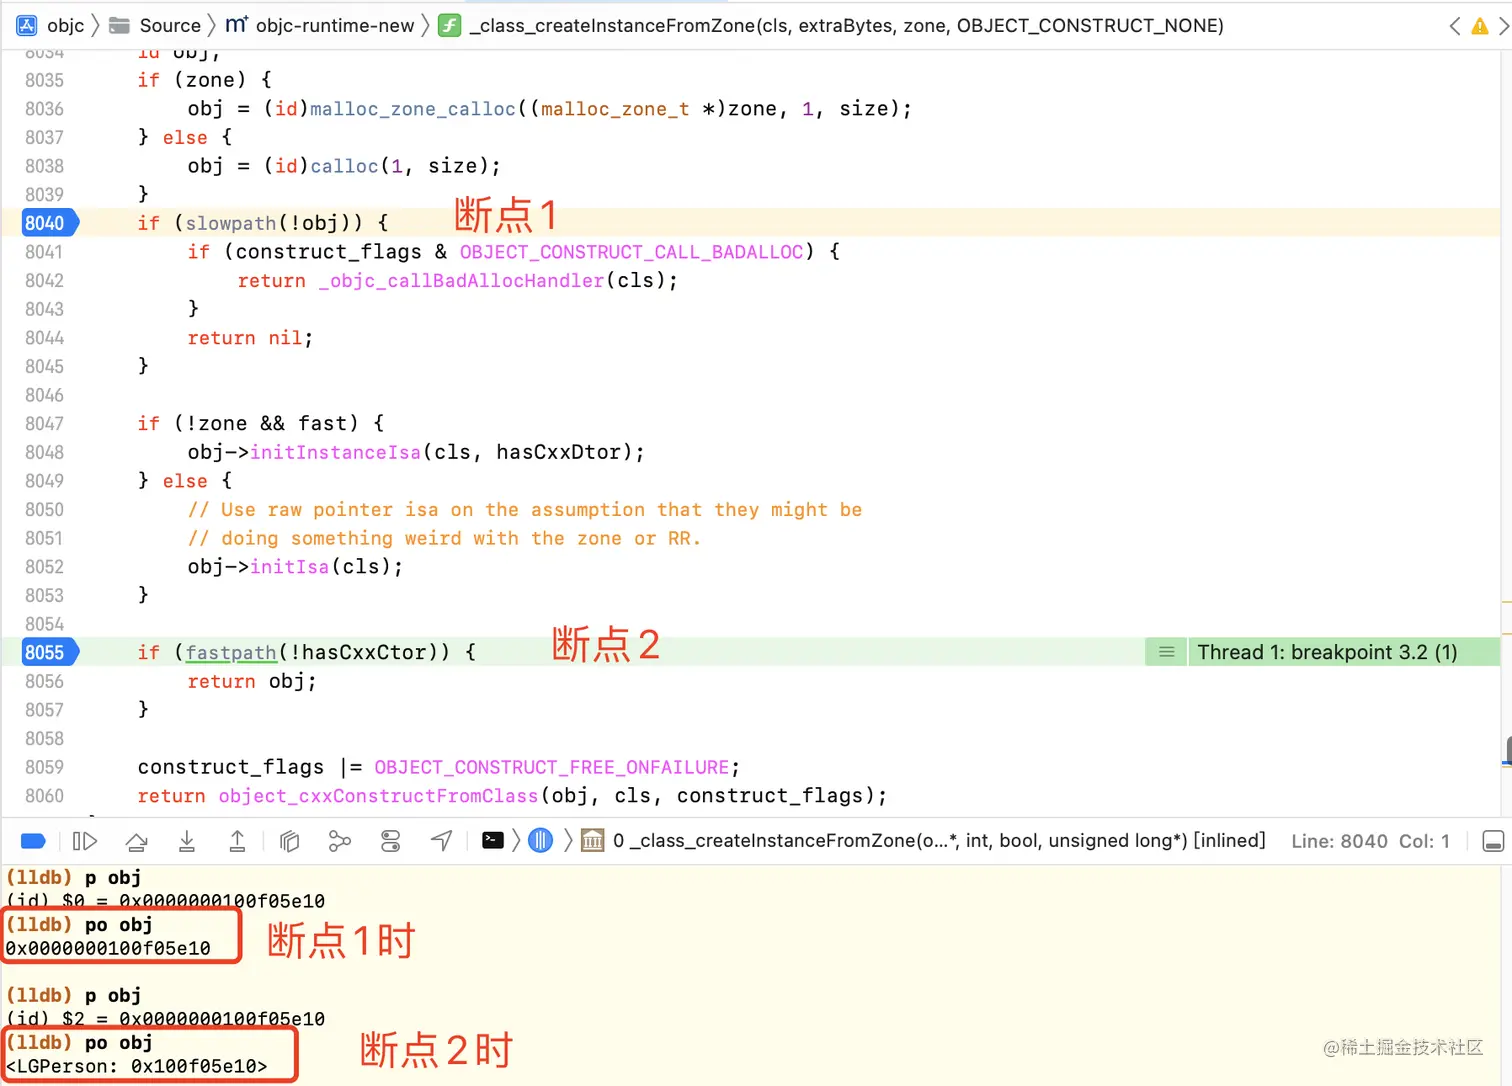
Task: Click OBJECT_CONSTRUCT_FREE_ONFAILURE constant
Action: (552, 767)
